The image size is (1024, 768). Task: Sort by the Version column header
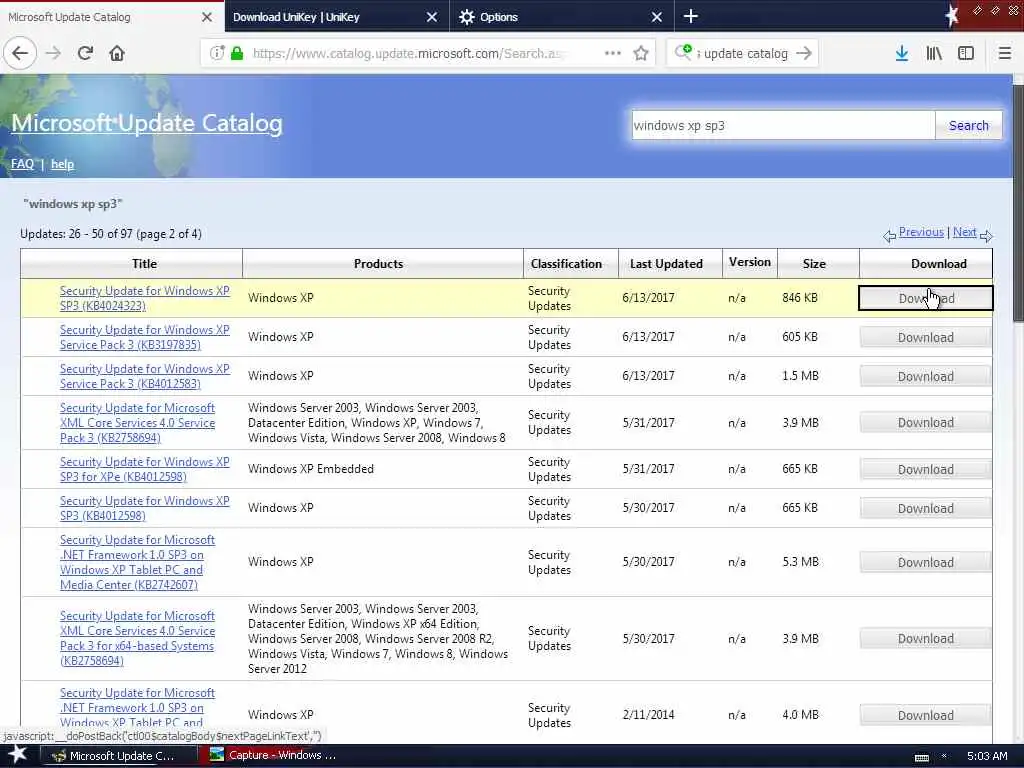(x=750, y=263)
